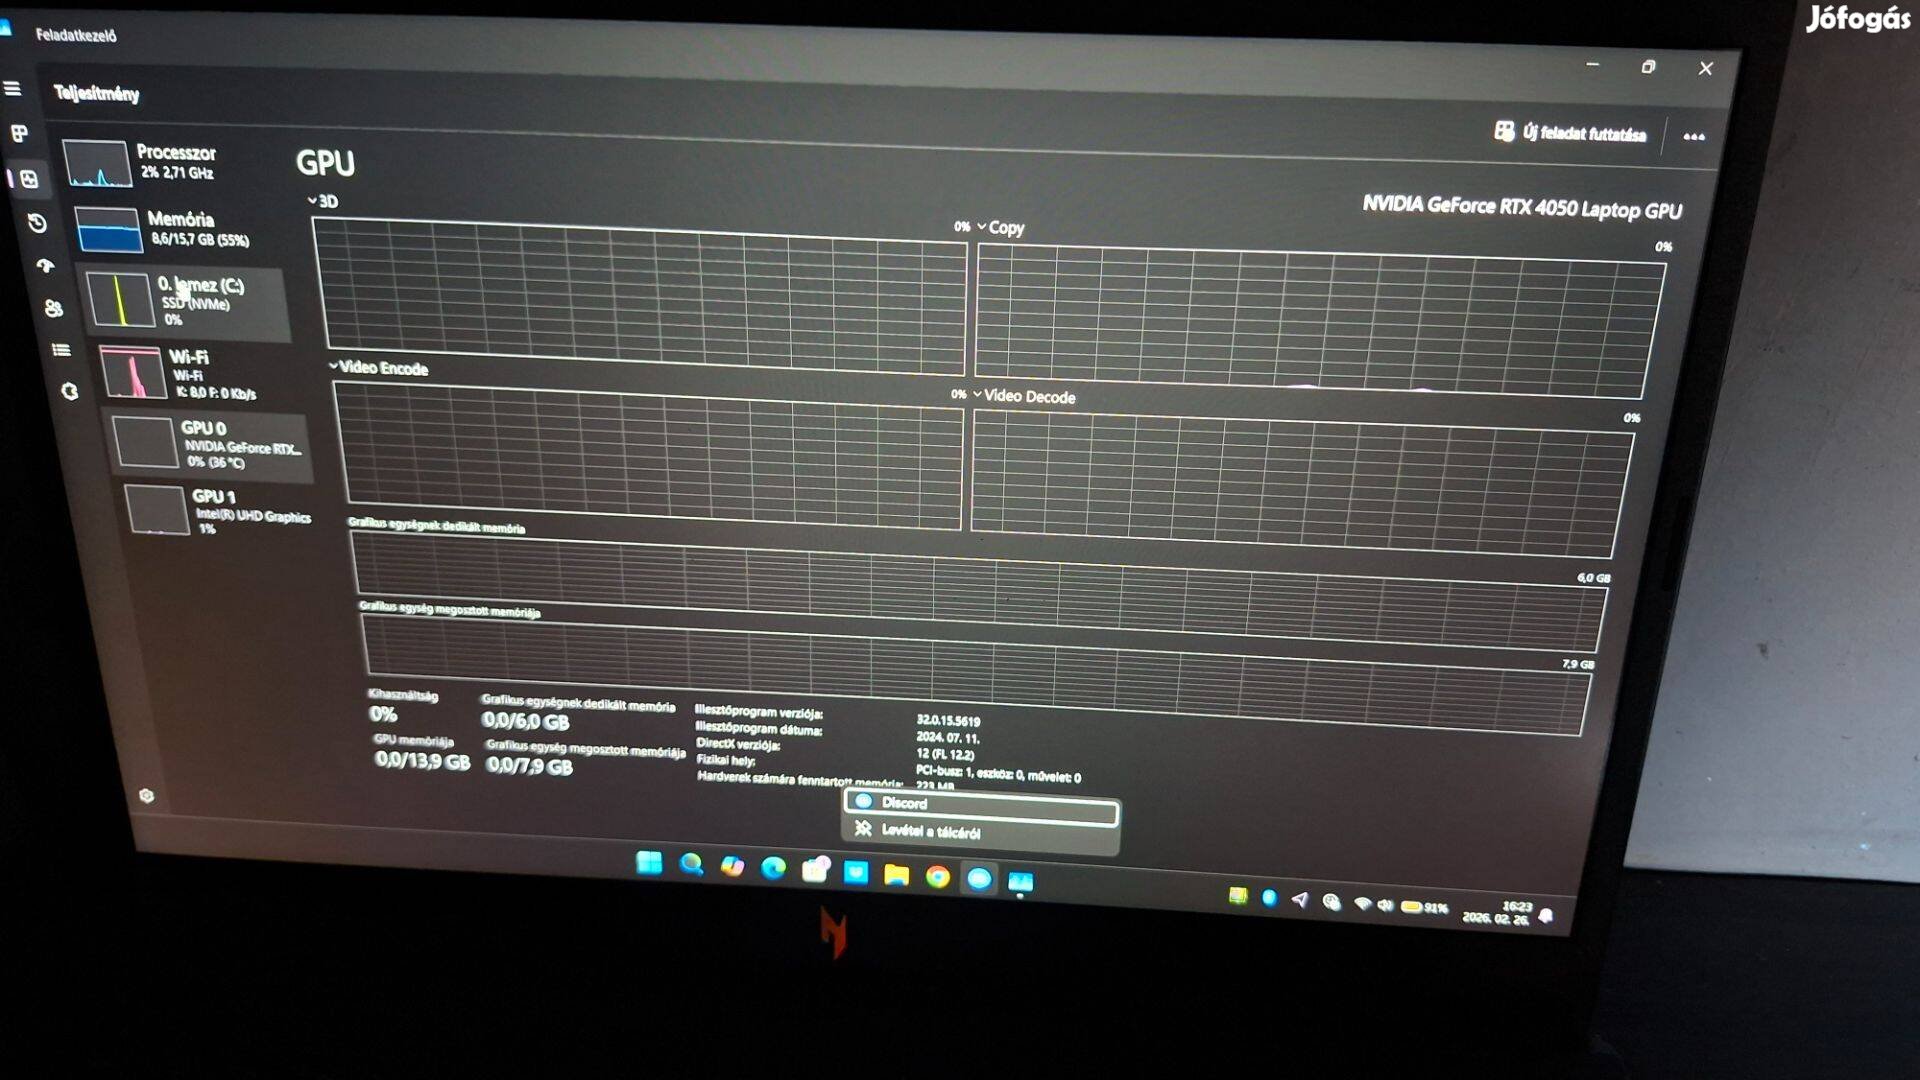Switch to the Teljesítmény tab
This screenshot has width=1920, height=1080.
97,94
